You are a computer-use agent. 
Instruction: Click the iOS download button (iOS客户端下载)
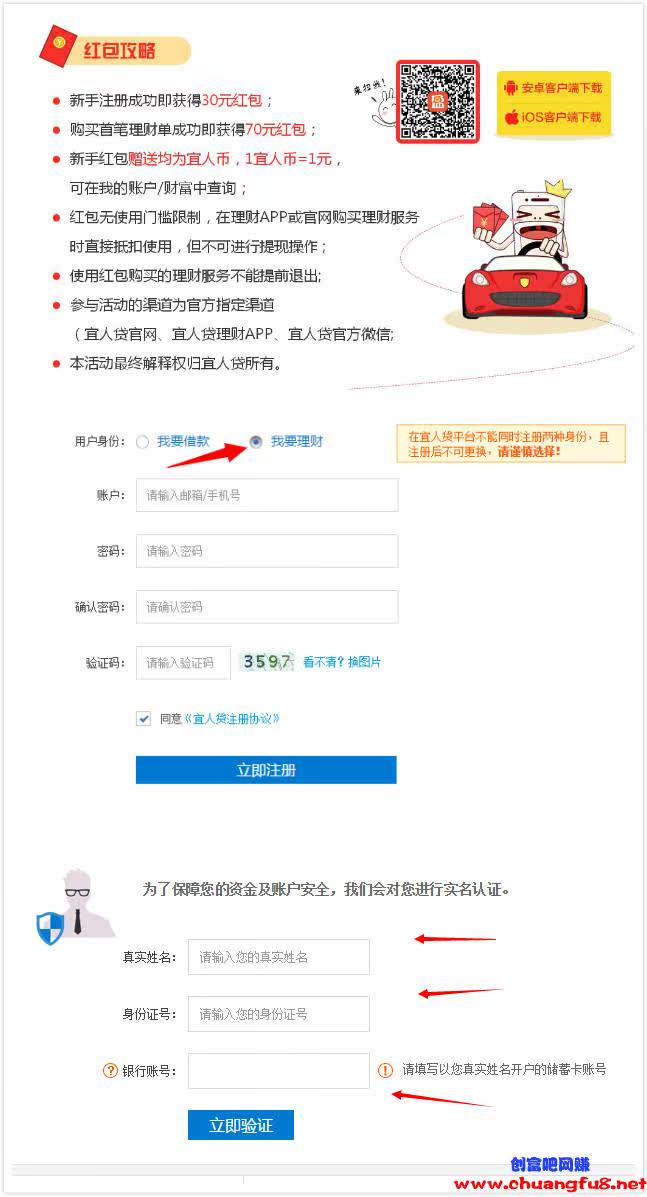[x=553, y=117]
